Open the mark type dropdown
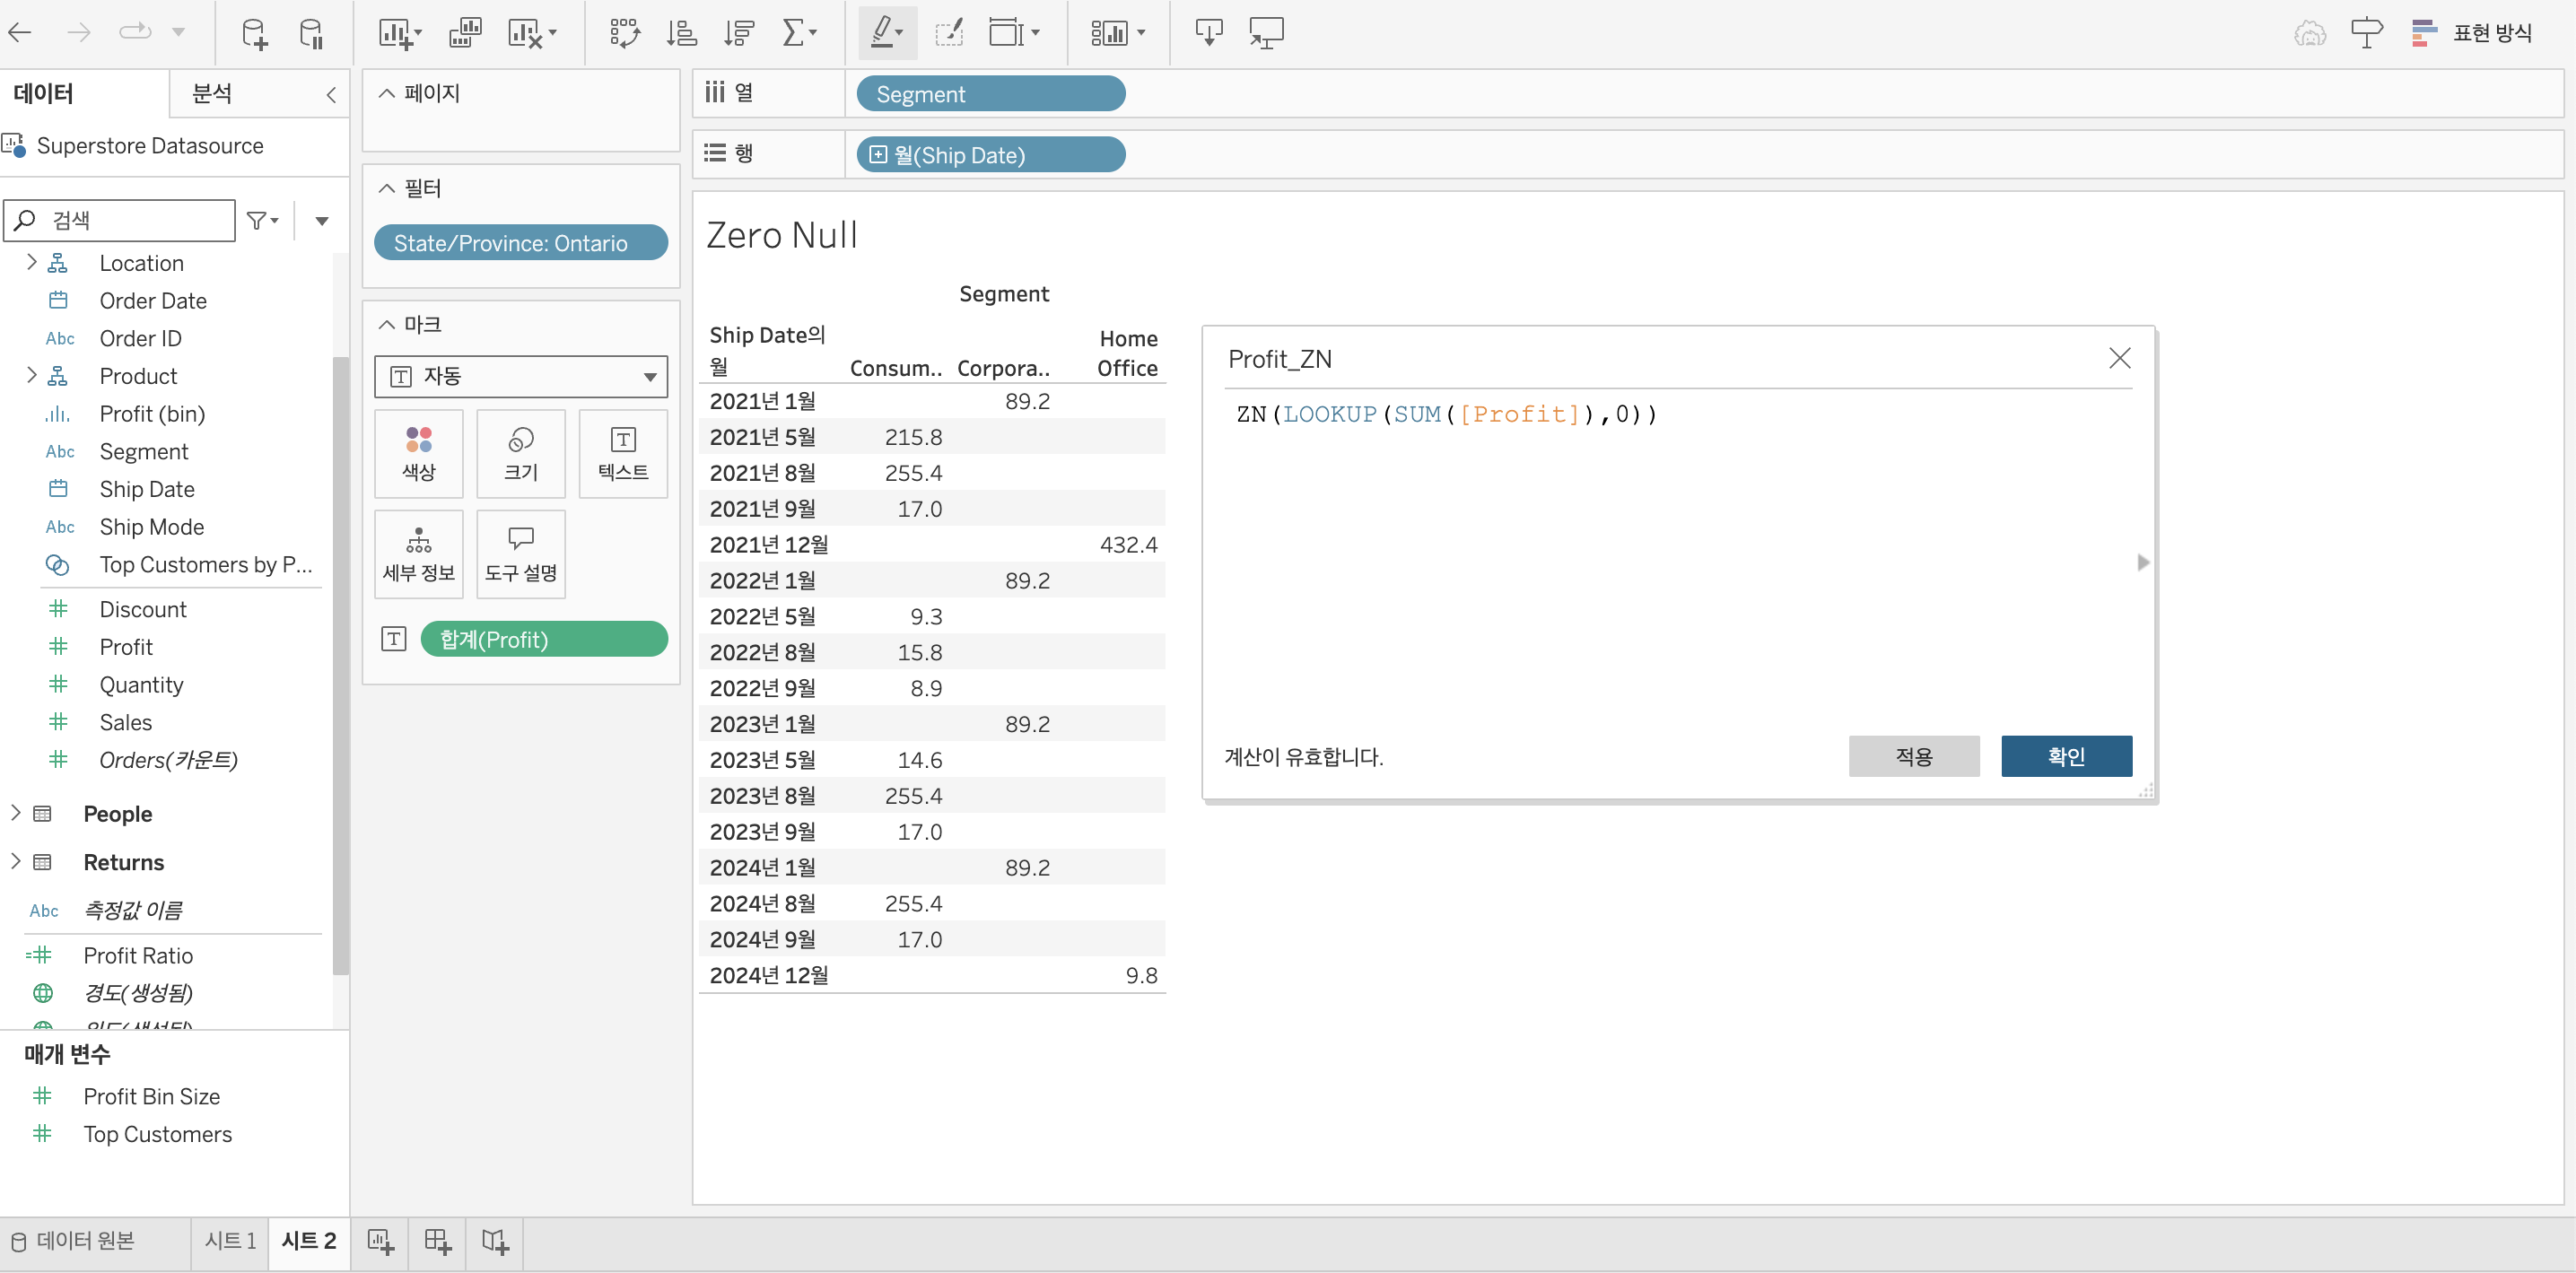The image size is (2576, 1273). point(520,376)
